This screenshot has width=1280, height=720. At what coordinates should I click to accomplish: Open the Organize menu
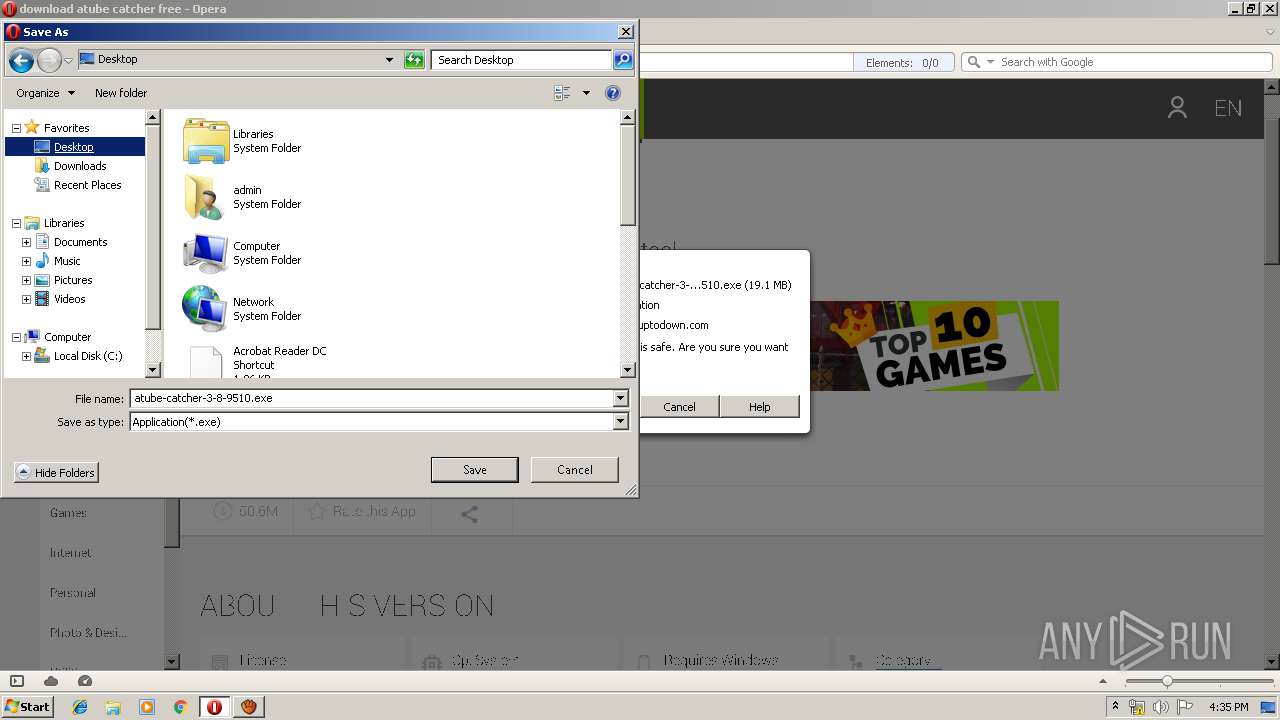tap(45, 93)
